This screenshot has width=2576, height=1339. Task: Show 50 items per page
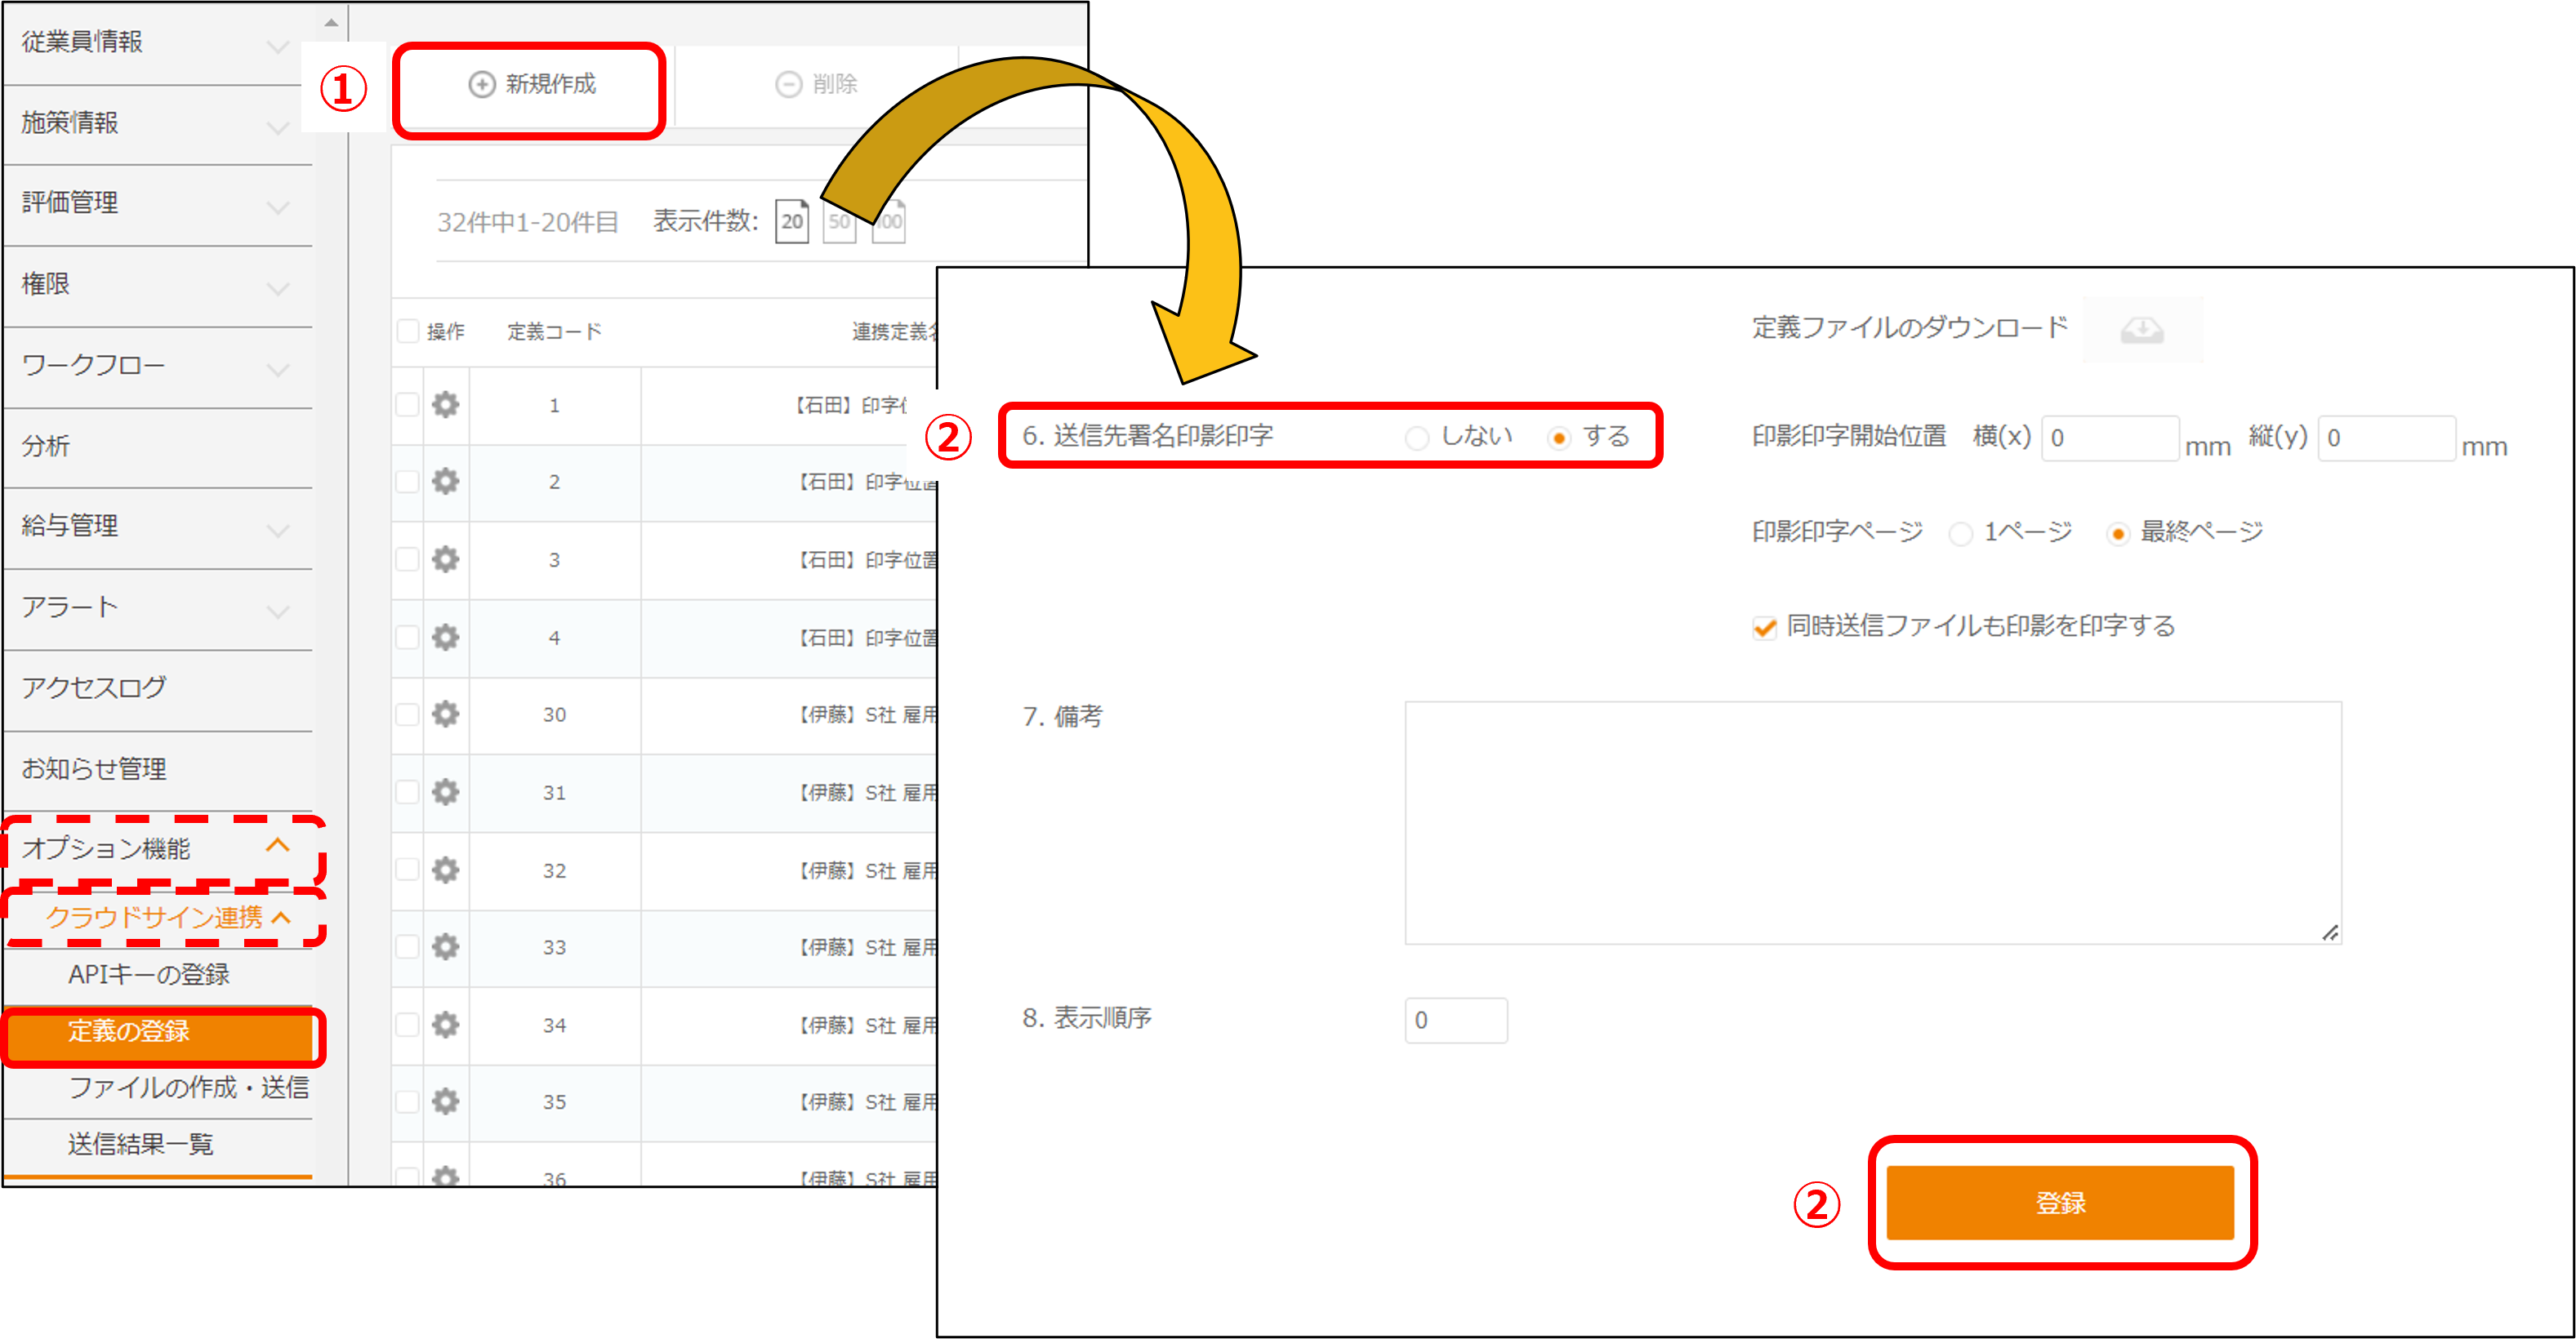pos(840,221)
